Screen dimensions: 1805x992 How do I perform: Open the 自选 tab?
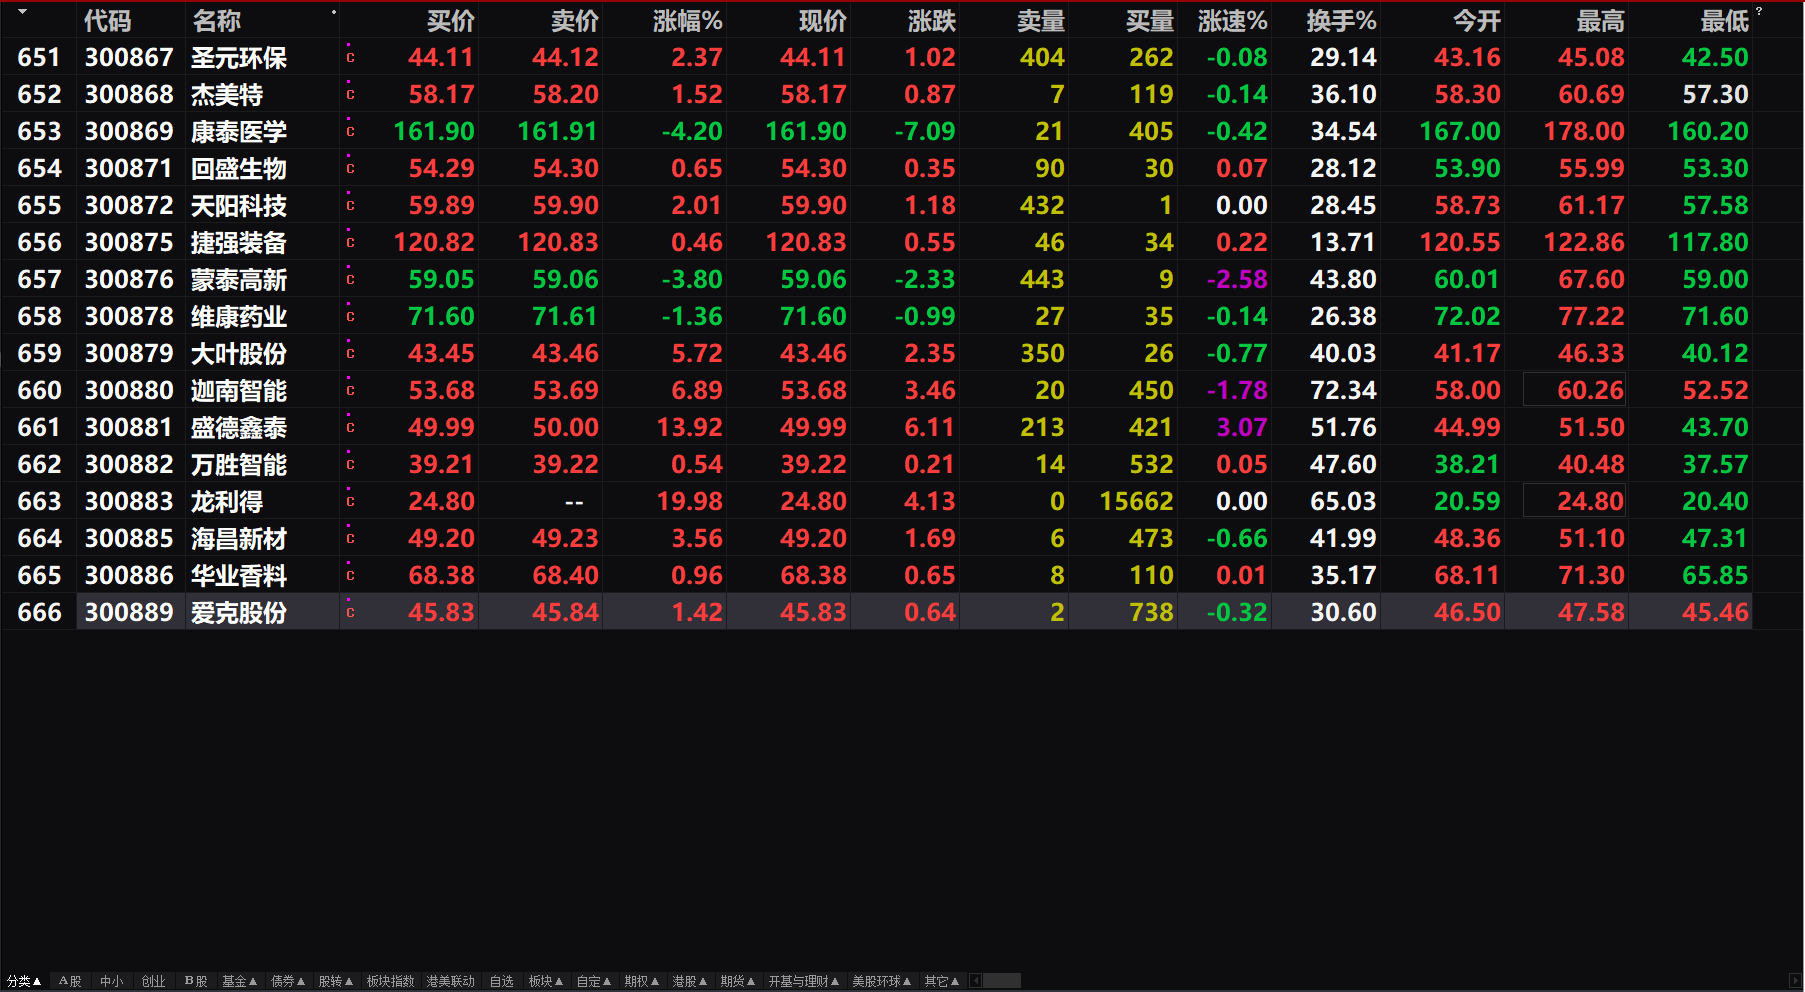pyautogui.click(x=502, y=981)
